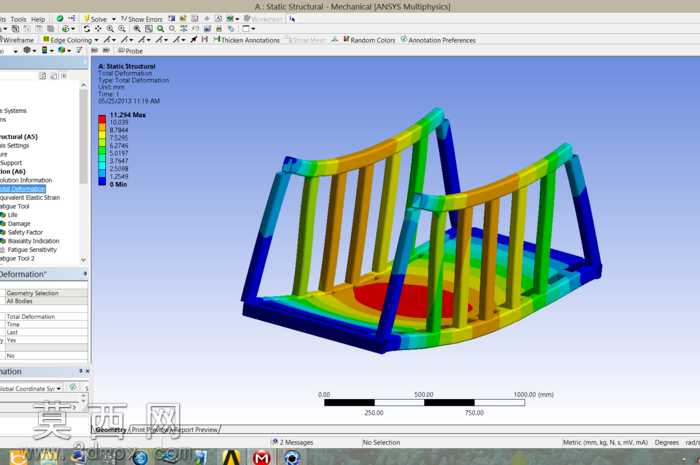Screen dimensions: 700x465
Task: Click the outline panel expand-all icon
Action: [43, 76]
